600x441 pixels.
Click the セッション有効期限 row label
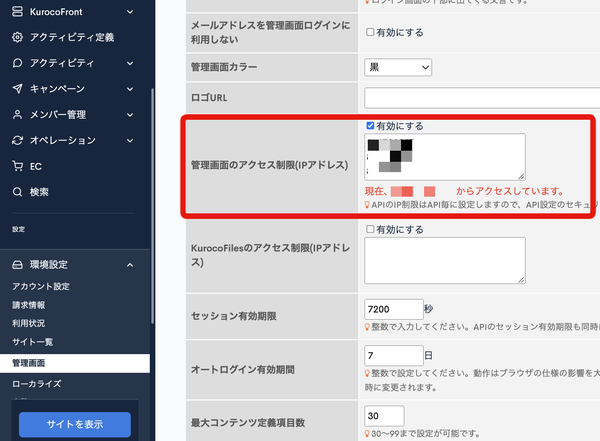[x=233, y=316]
